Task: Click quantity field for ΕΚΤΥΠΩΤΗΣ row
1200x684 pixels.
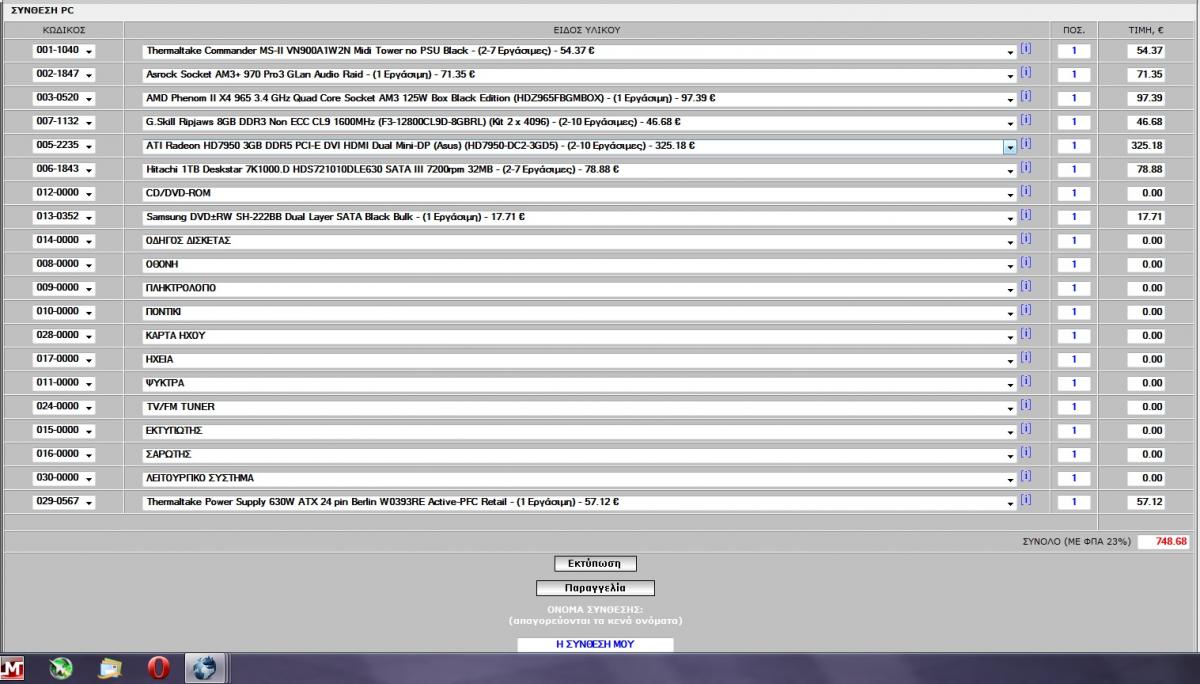Action: click(1074, 431)
